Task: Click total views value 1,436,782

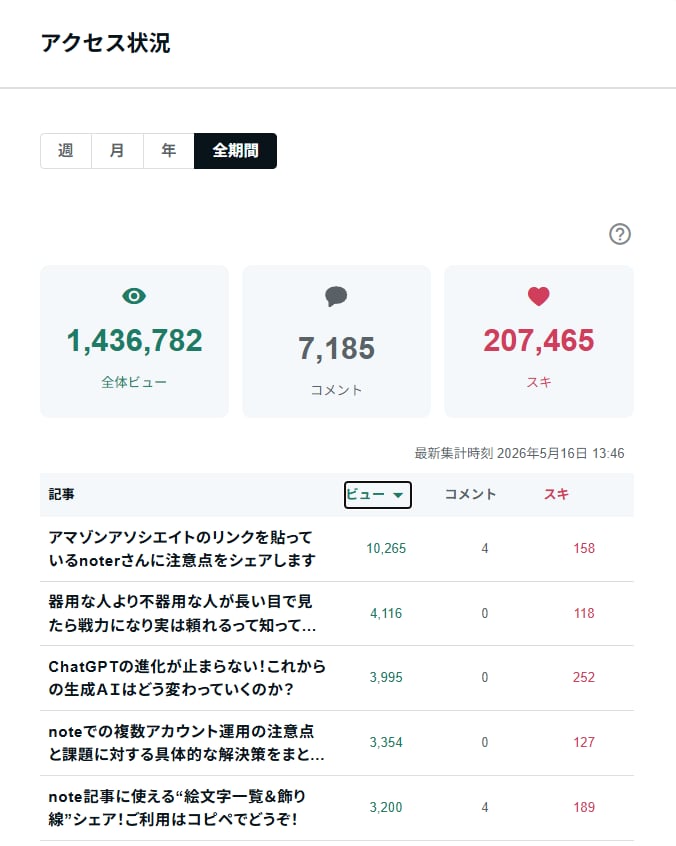Action: (x=134, y=340)
